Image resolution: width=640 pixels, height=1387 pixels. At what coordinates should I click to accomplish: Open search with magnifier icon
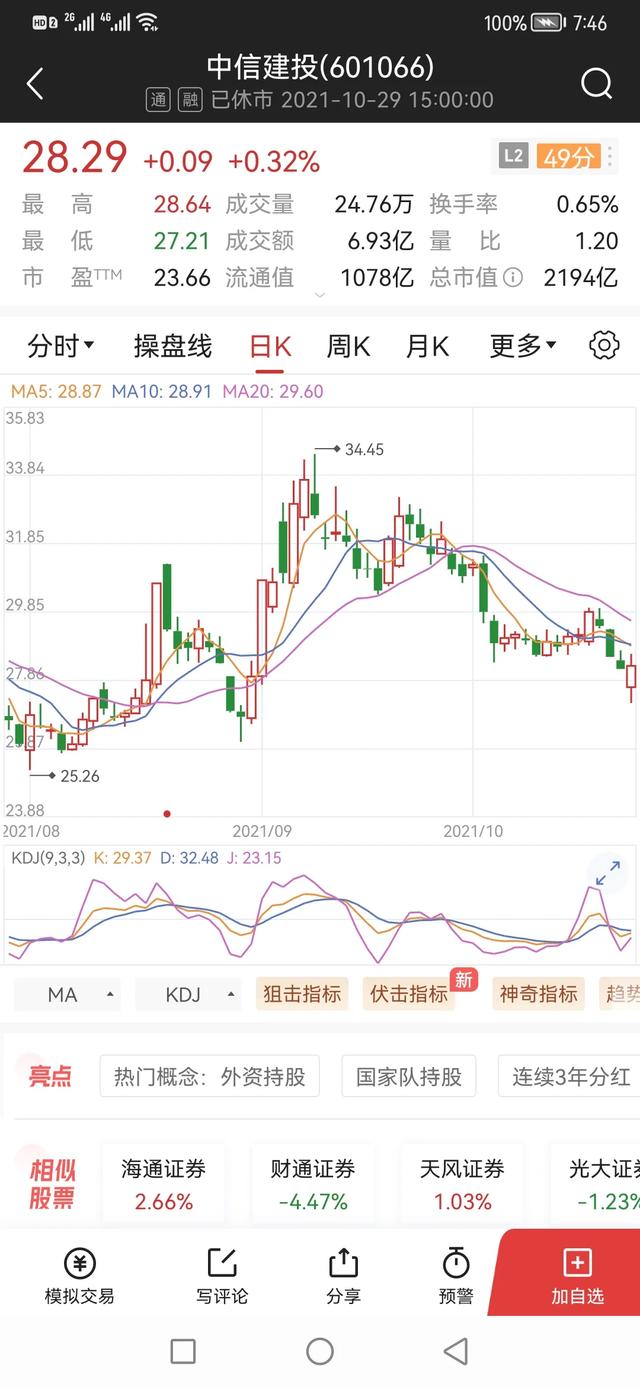coord(596,84)
